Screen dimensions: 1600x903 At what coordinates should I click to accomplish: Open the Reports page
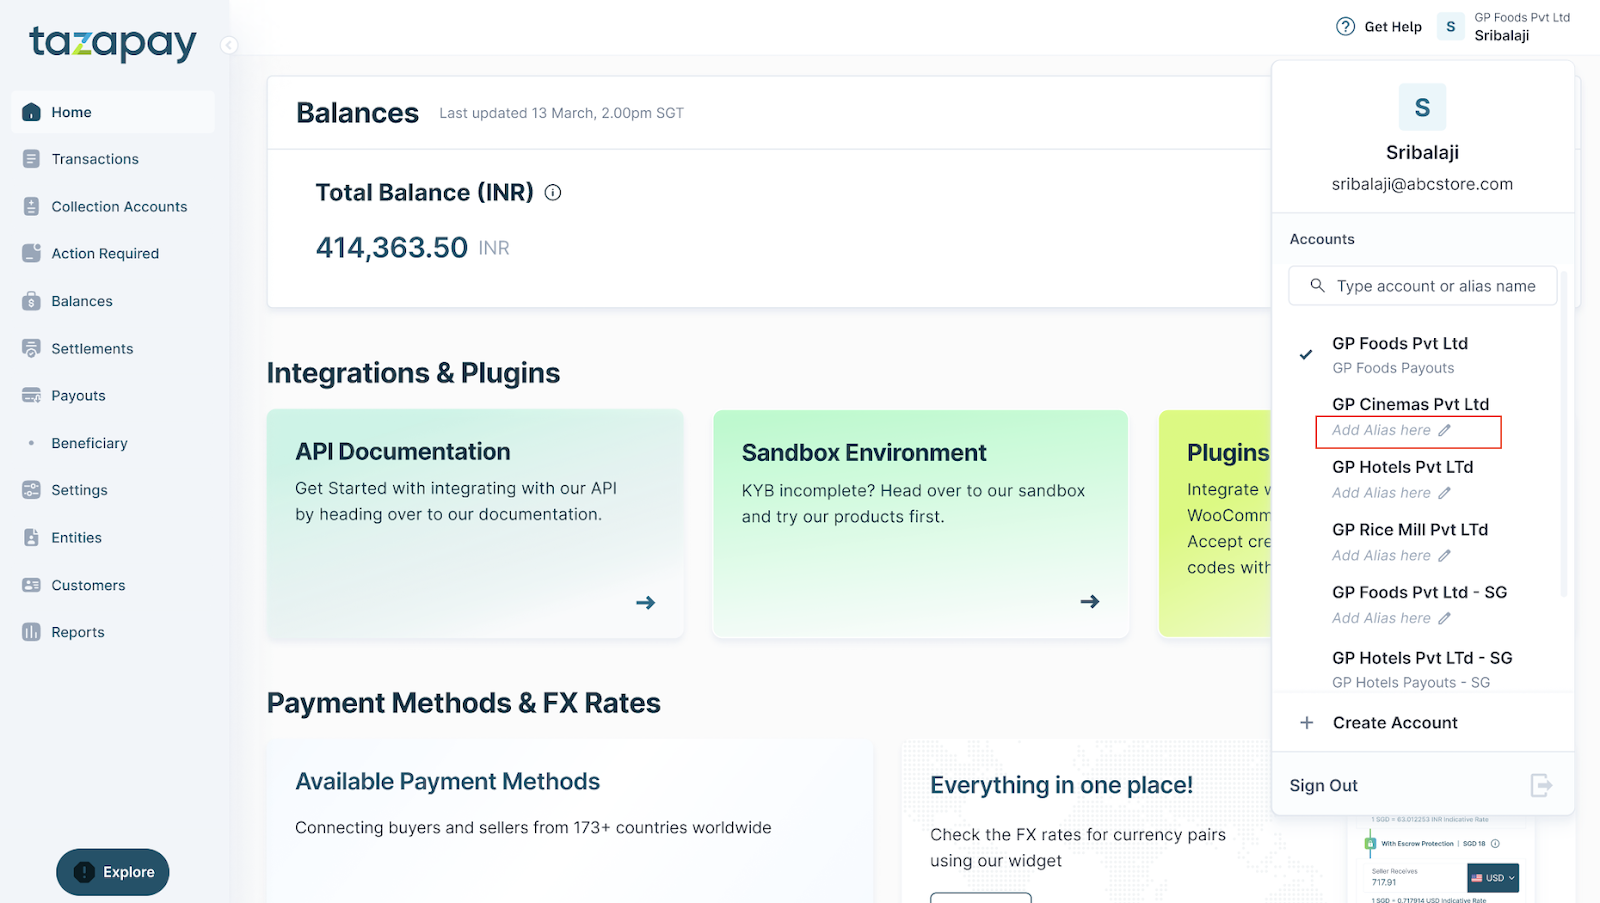click(78, 632)
